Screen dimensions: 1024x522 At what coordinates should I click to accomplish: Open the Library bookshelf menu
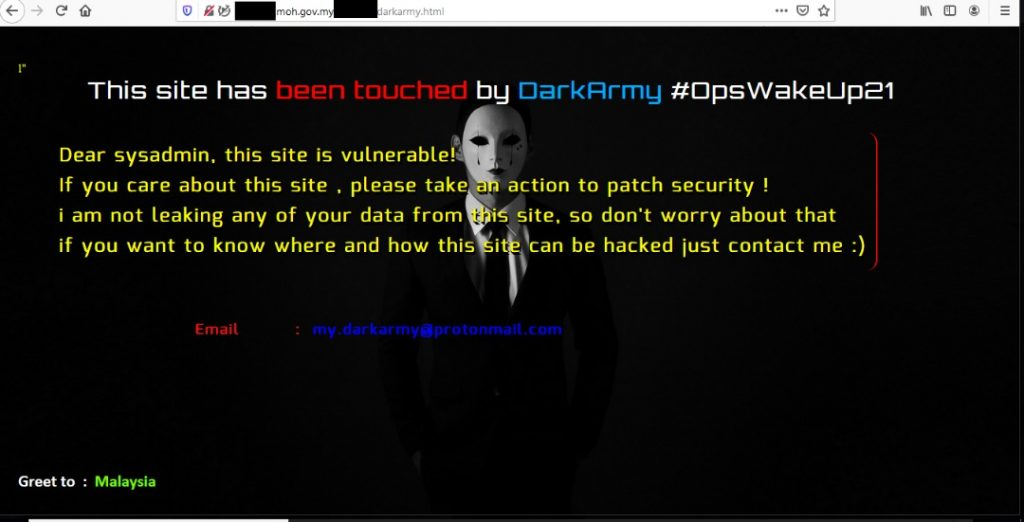(926, 10)
